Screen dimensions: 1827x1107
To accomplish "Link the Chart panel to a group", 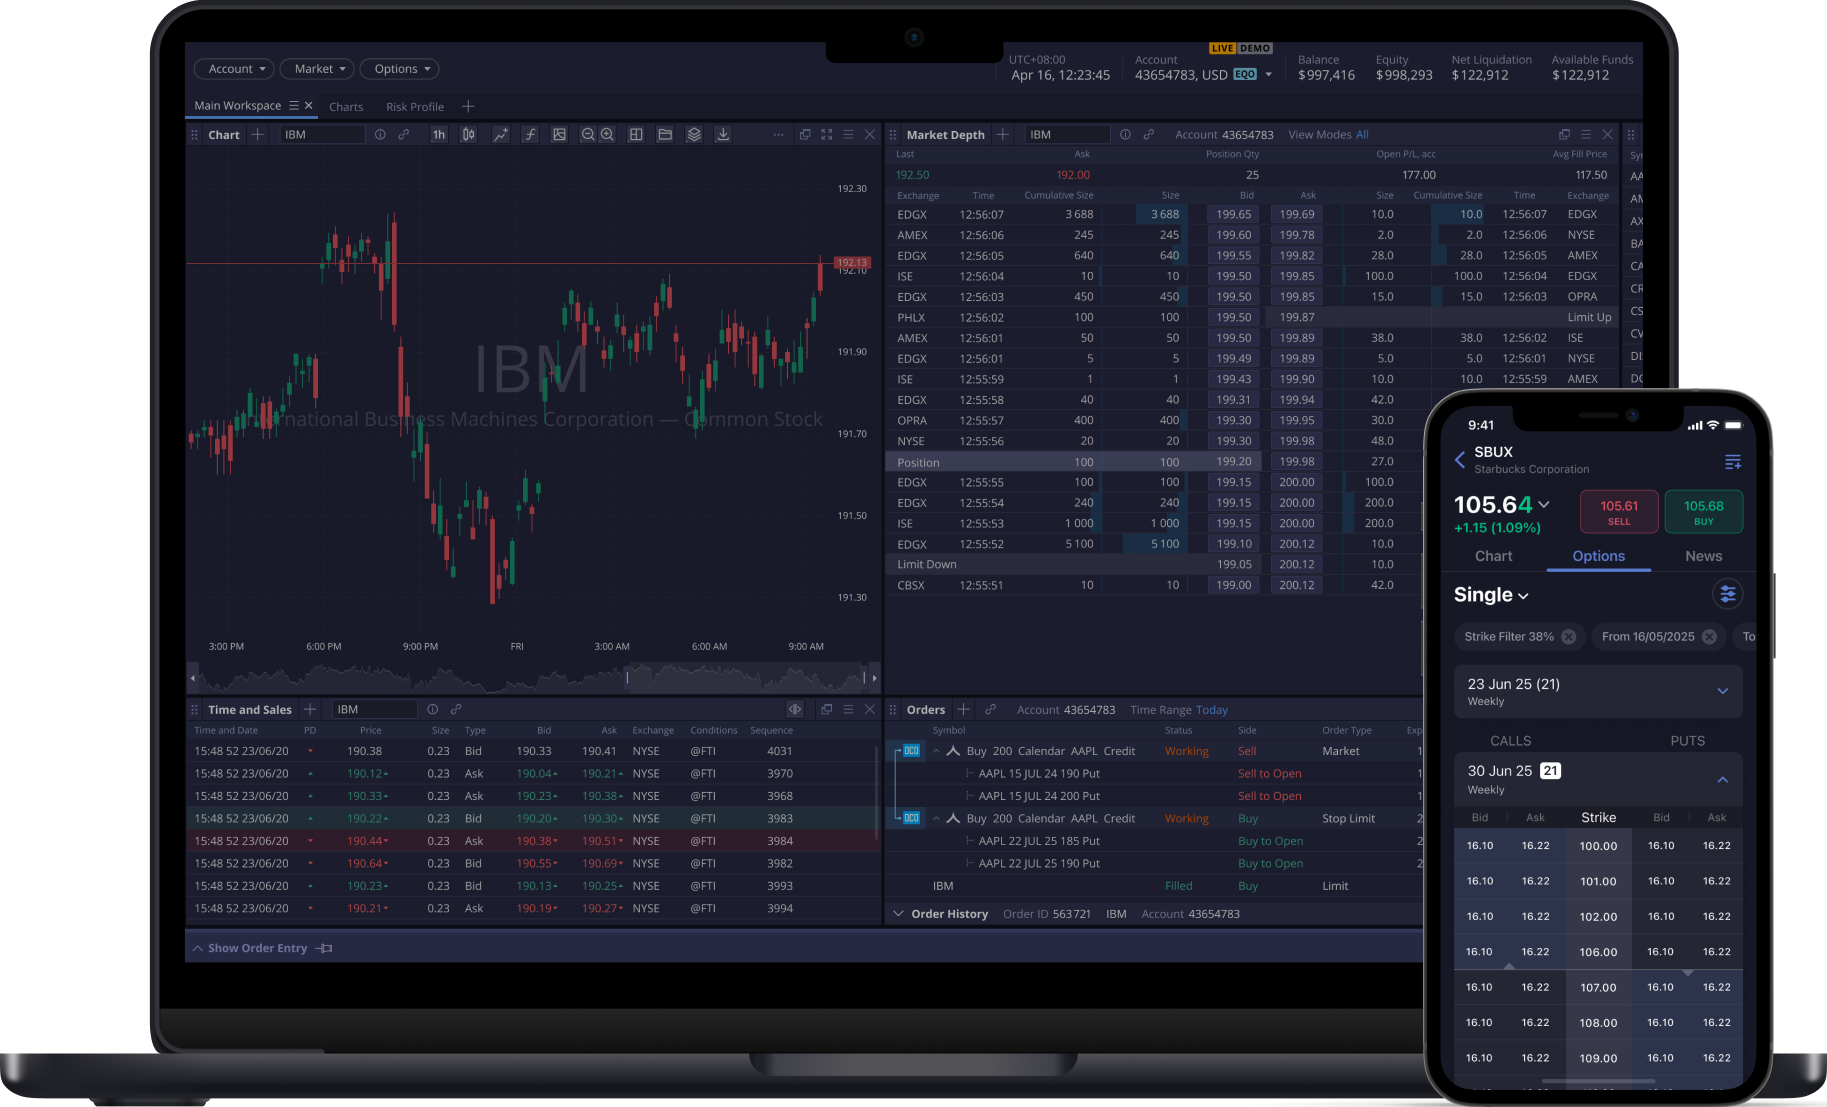I will click(x=404, y=134).
